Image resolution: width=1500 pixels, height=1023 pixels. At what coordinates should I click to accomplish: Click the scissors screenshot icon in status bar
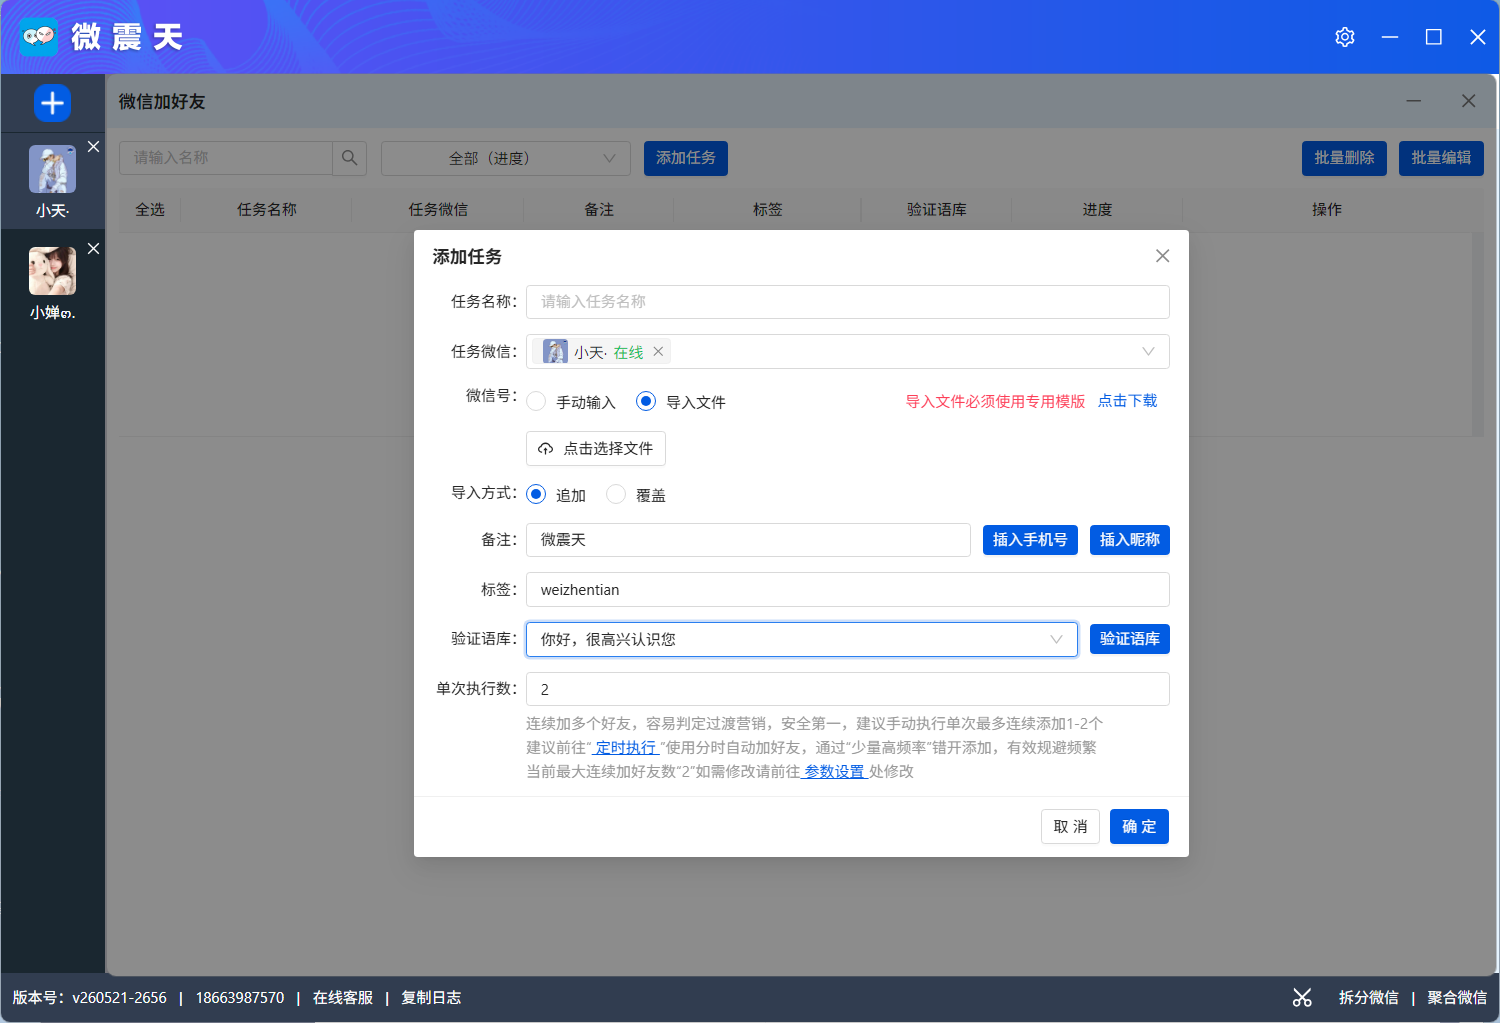pos(1302,997)
